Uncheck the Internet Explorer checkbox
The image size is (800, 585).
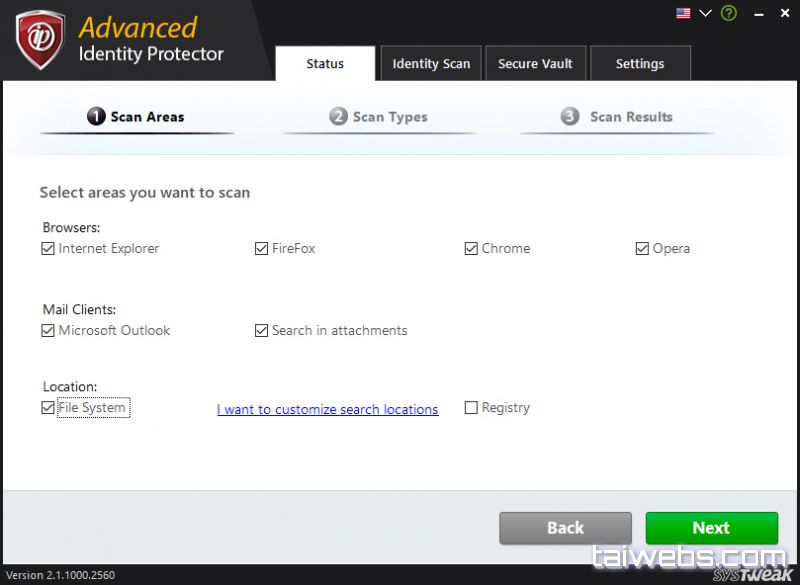click(x=48, y=248)
